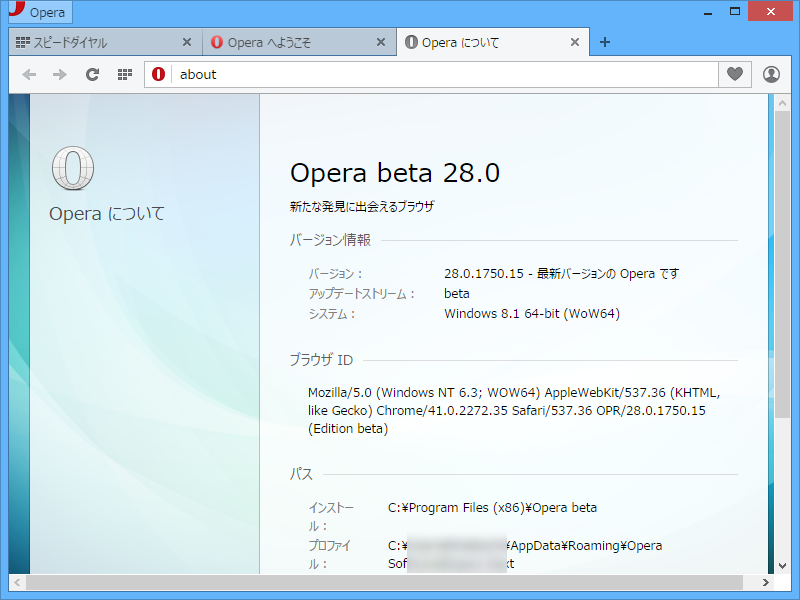Reload the current page
The height and width of the screenshot is (600, 800).
[x=92, y=74]
